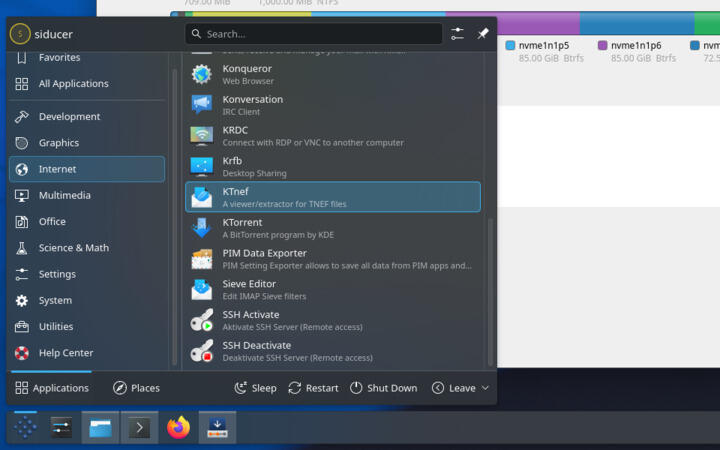Open Science & Math category
720x450 pixels.
point(87,248)
